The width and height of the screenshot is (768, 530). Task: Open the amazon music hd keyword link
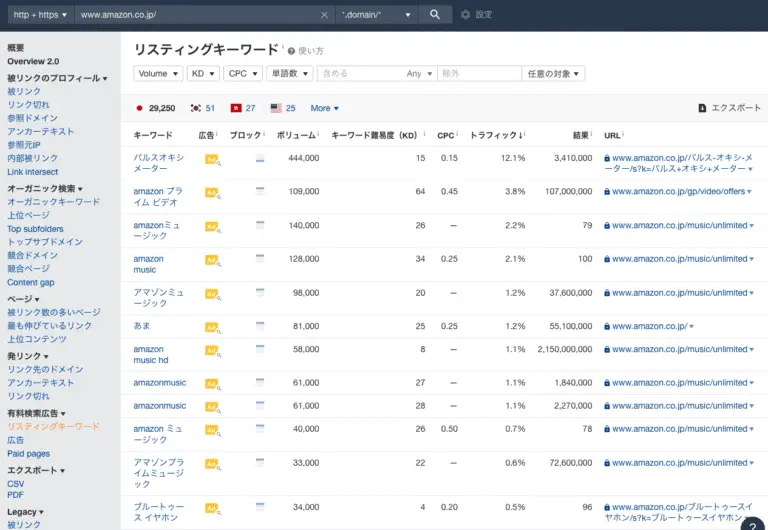click(151, 355)
